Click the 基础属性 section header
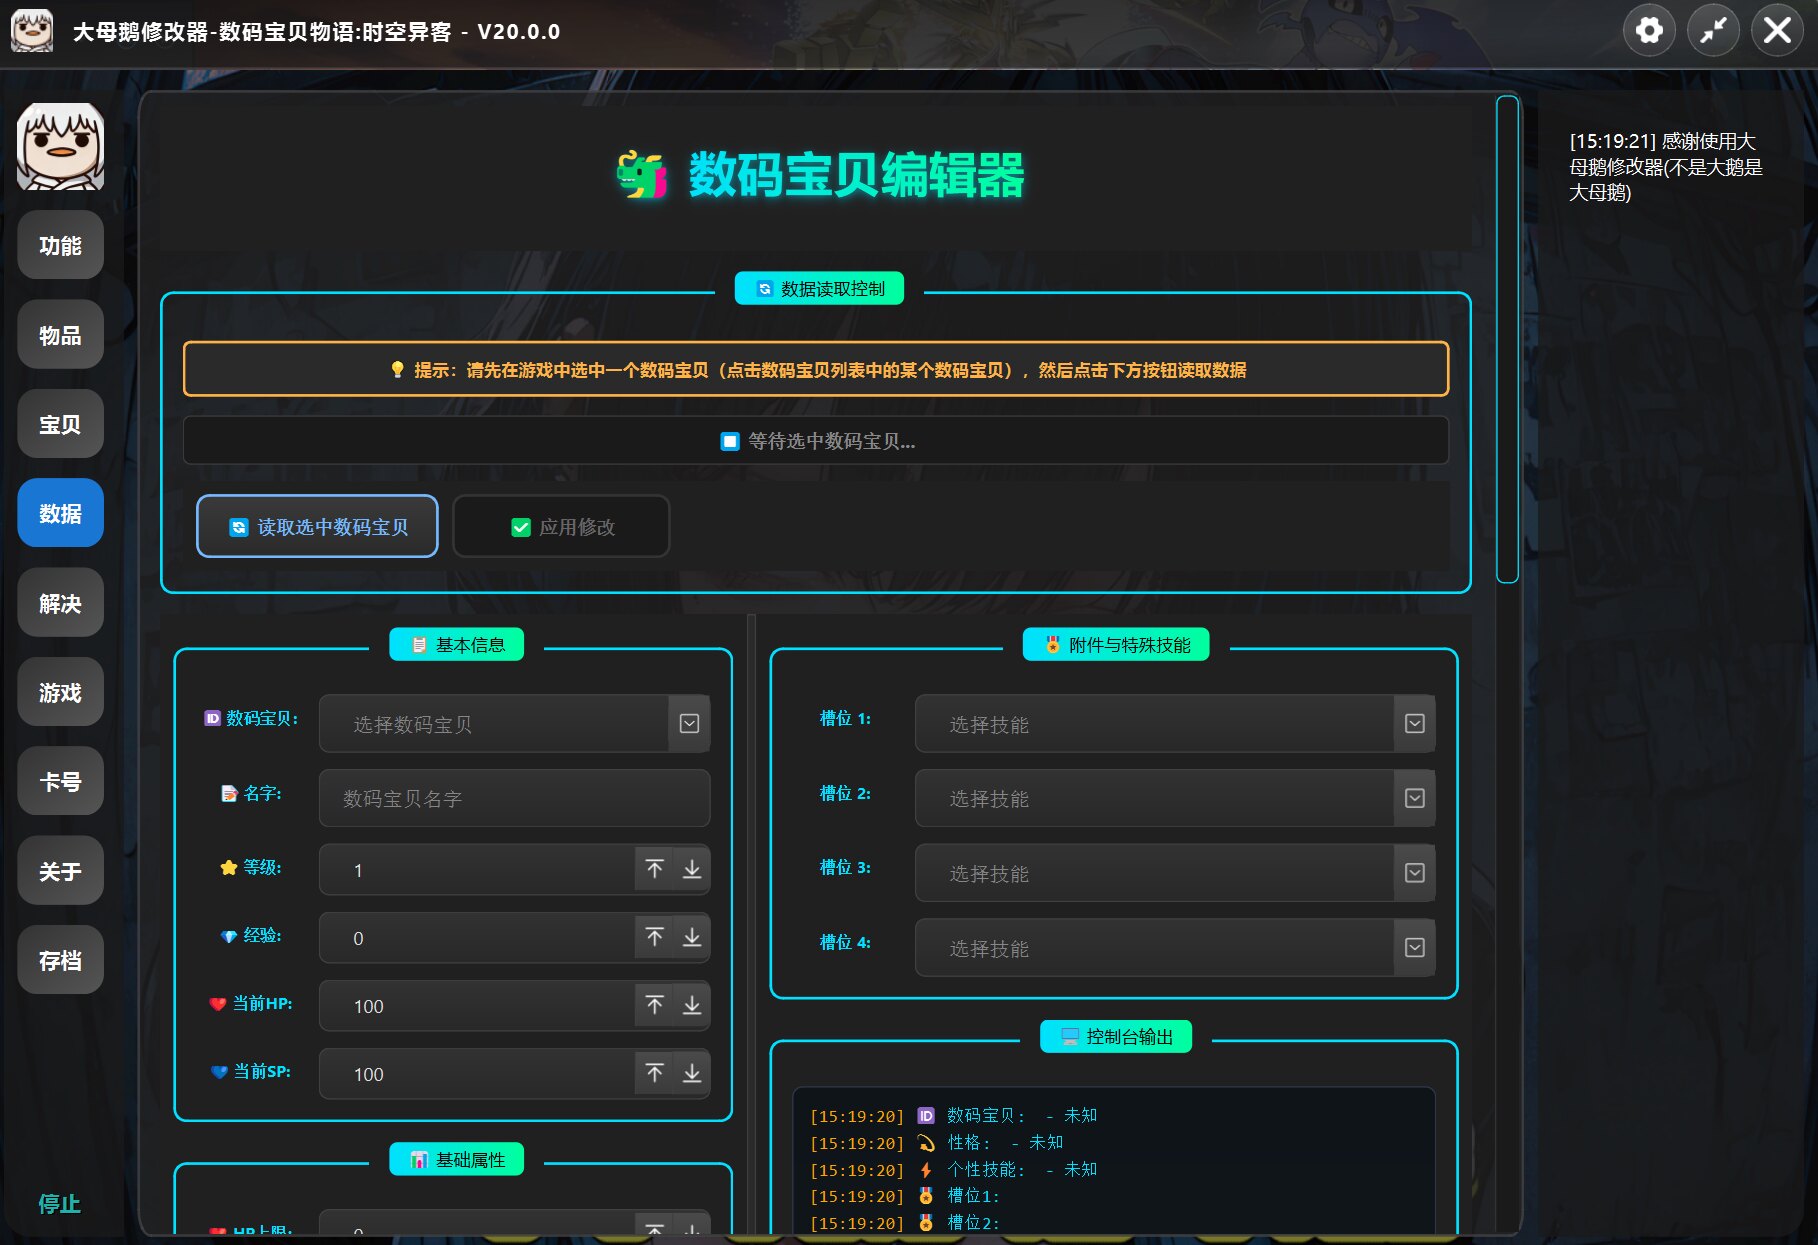The image size is (1818, 1245). coord(456,1159)
